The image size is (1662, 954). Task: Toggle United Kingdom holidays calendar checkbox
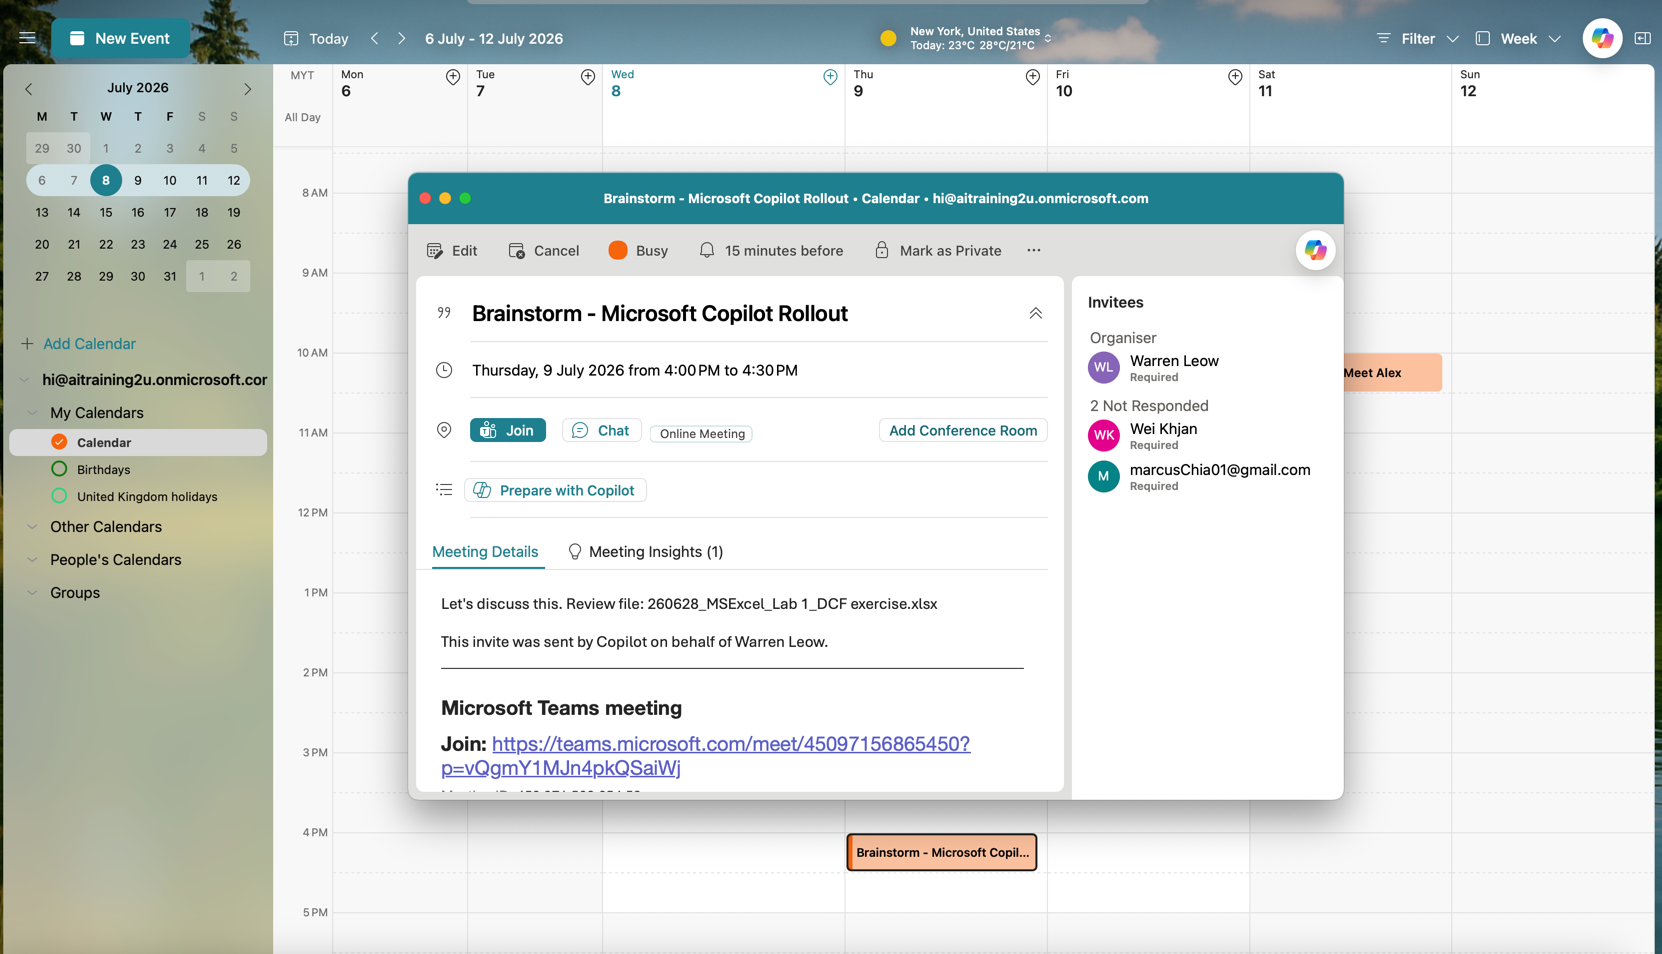(x=59, y=496)
